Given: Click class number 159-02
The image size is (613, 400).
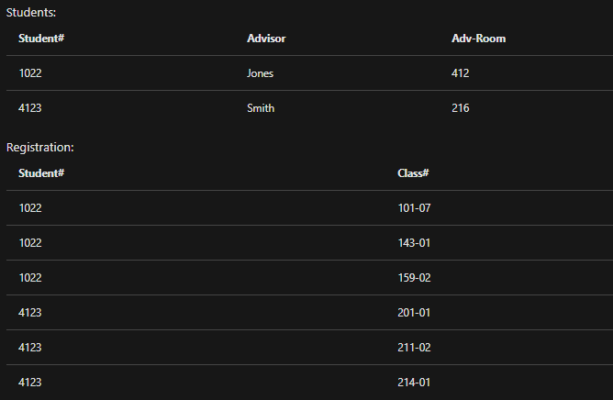Looking at the screenshot, I should [x=414, y=278].
